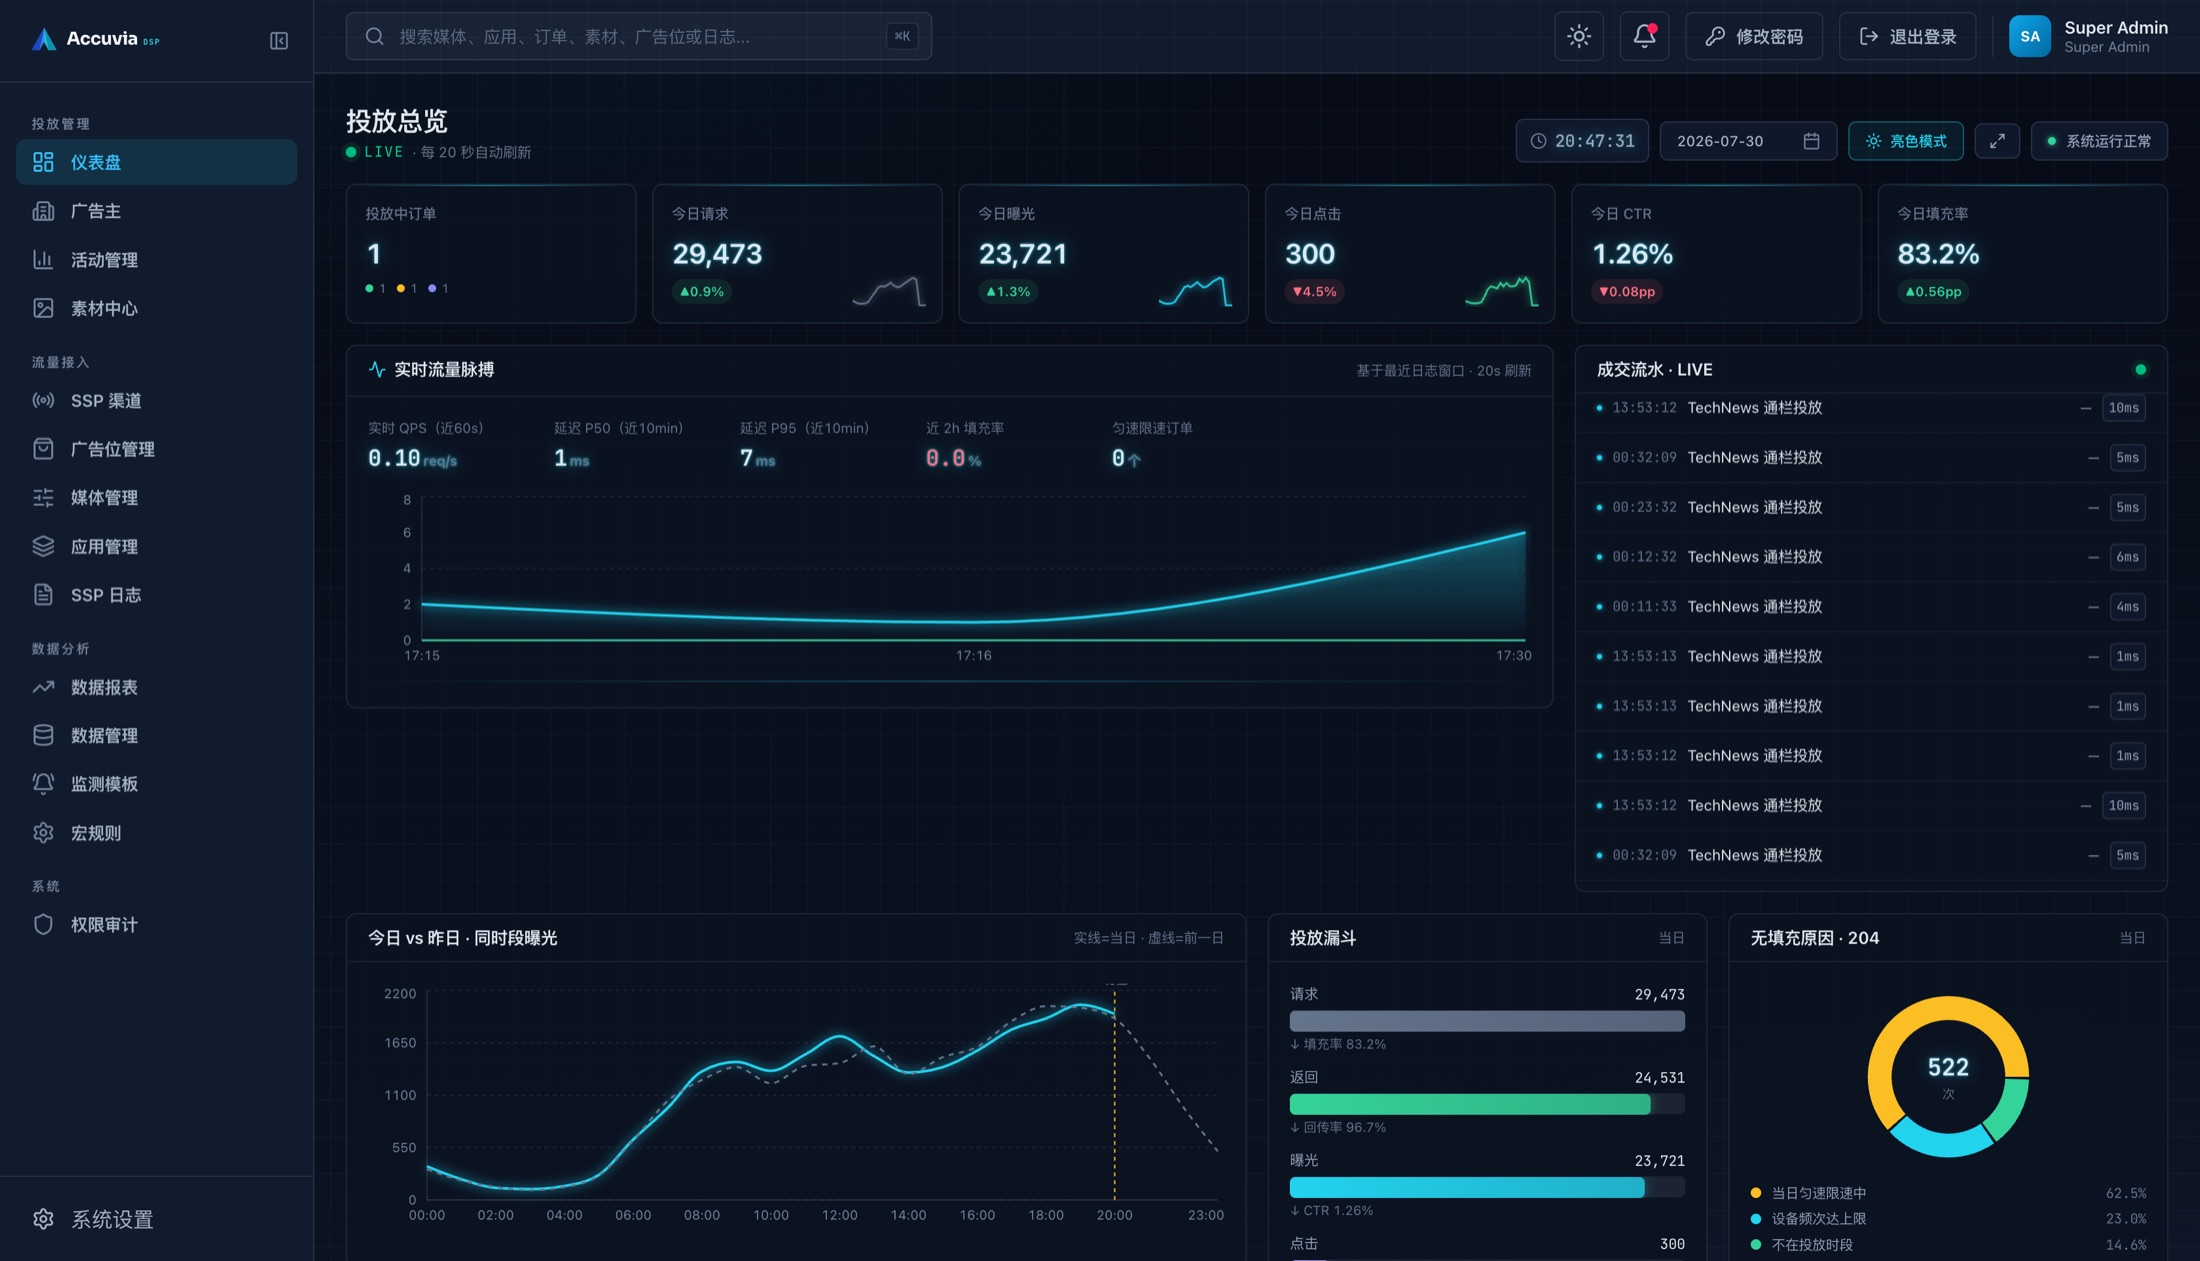Click the 今日填充率 83.2% card

(x=2023, y=254)
